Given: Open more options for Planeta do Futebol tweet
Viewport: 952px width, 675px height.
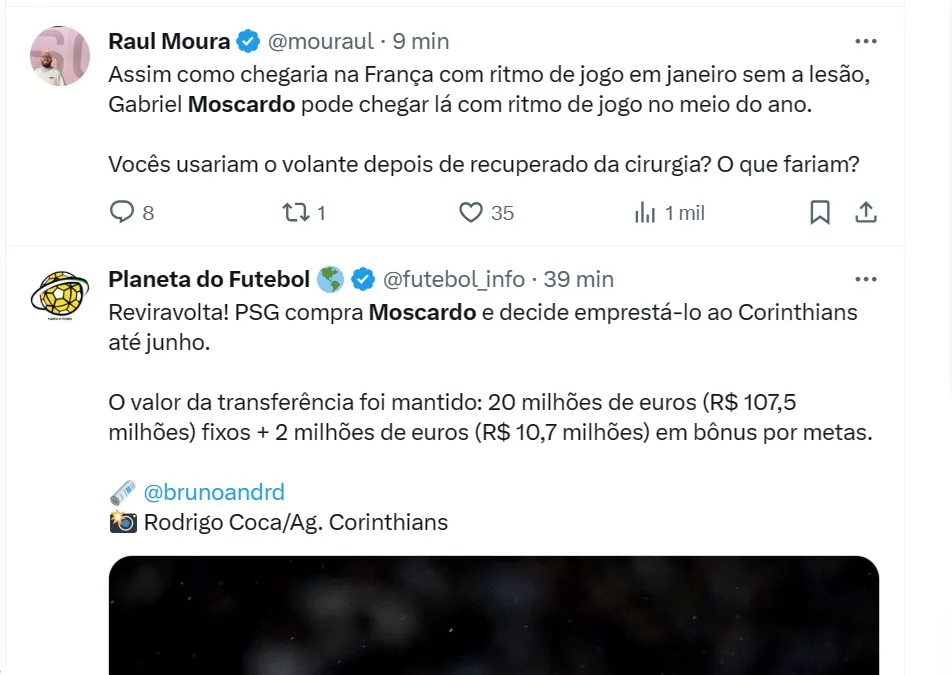Looking at the screenshot, I should click(x=866, y=279).
